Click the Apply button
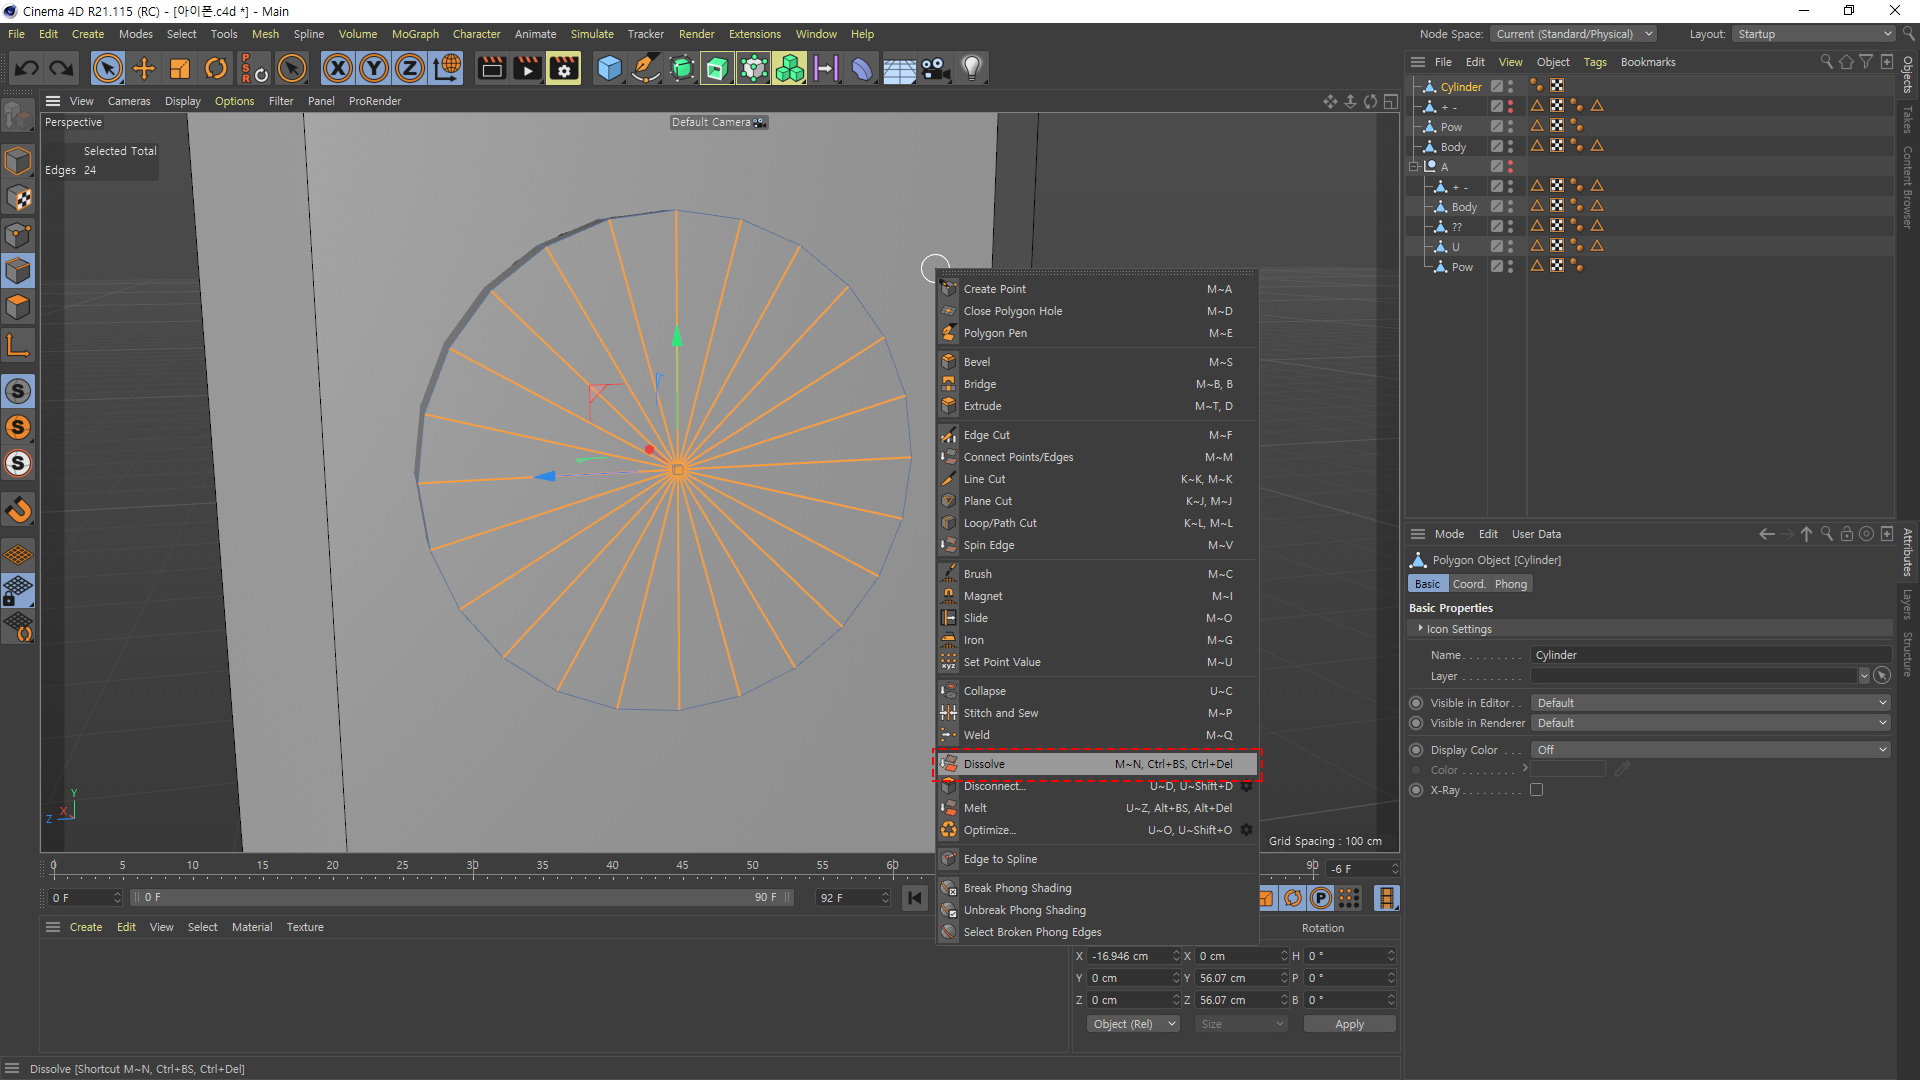 [x=1349, y=1024]
